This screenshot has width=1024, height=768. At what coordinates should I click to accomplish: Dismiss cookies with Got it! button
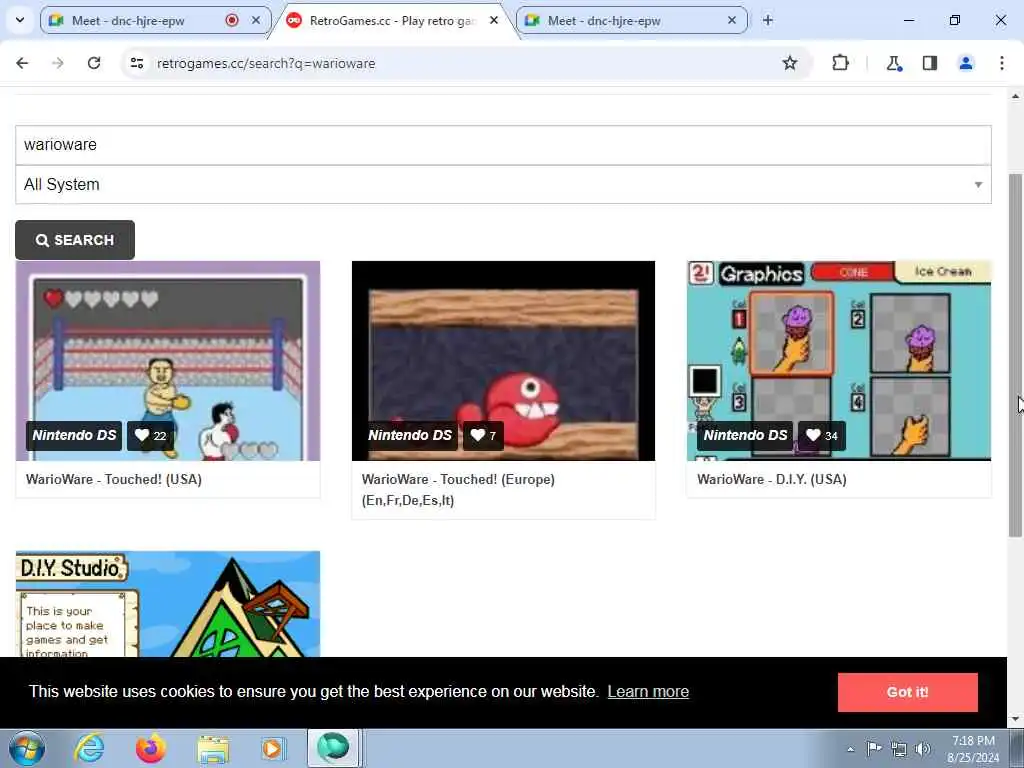(908, 692)
